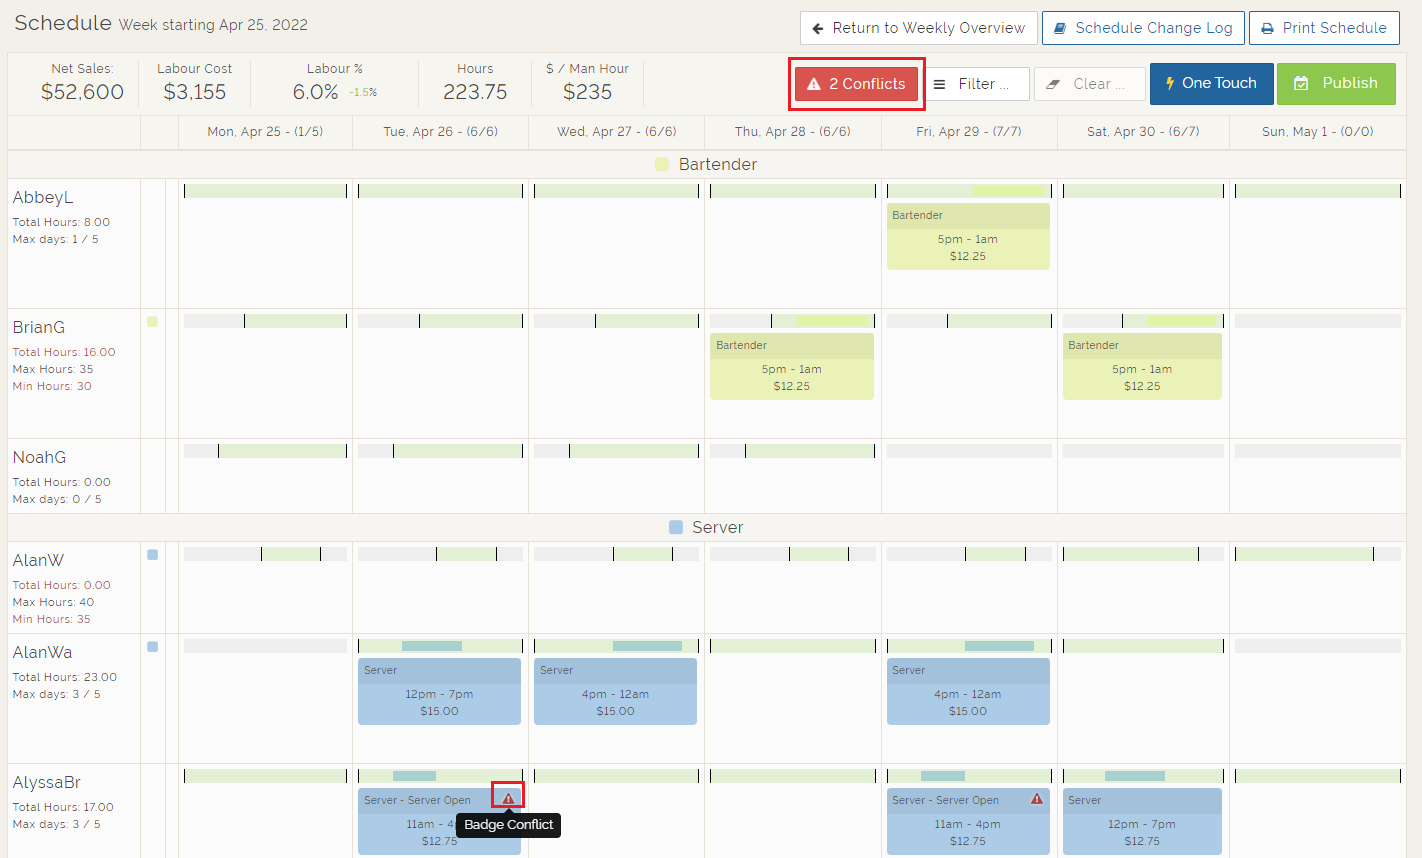This screenshot has width=1422, height=858.
Task: Select the Fri, Apr 29 column header
Action: click(x=968, y=132)
